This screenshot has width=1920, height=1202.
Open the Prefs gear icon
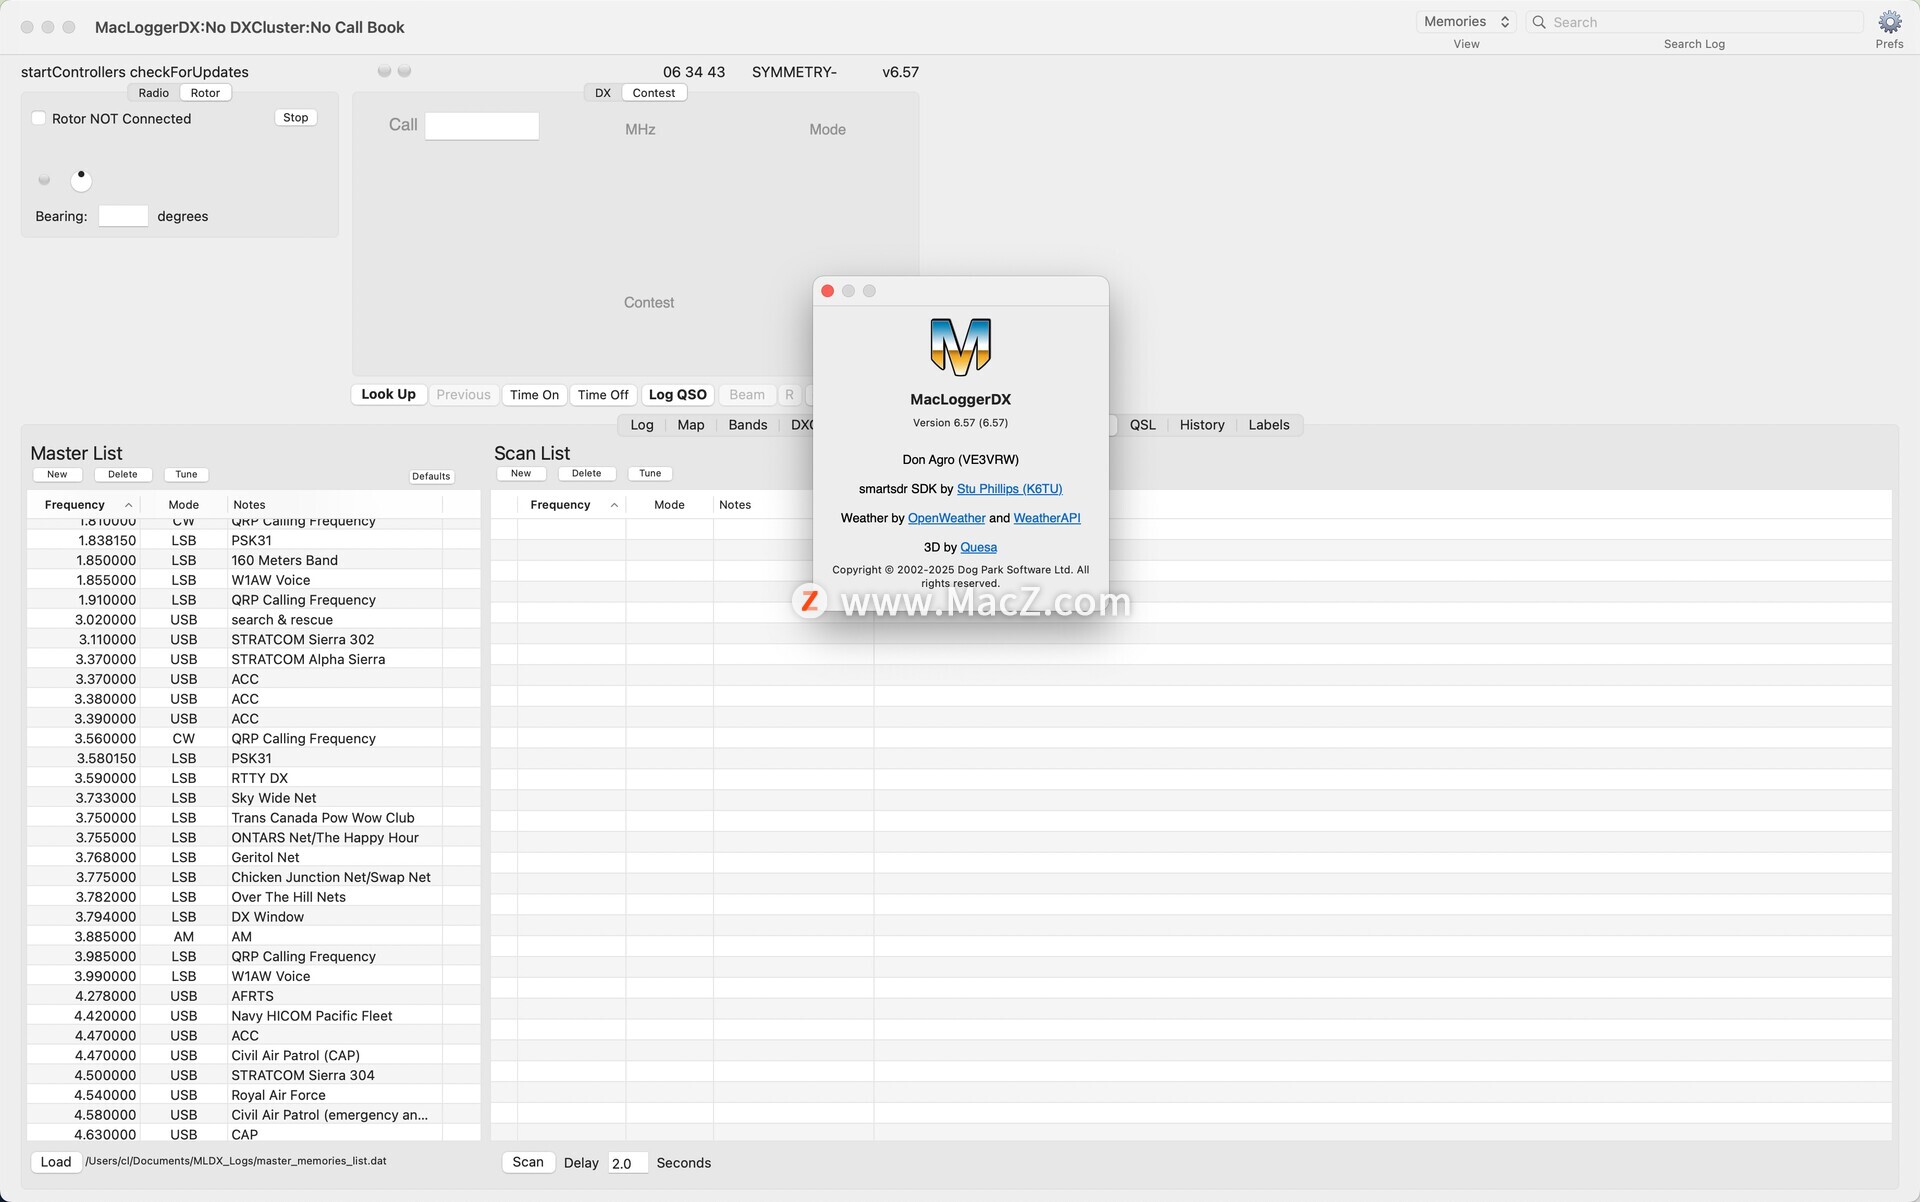pyautogui.click(x=1889, y=23)
